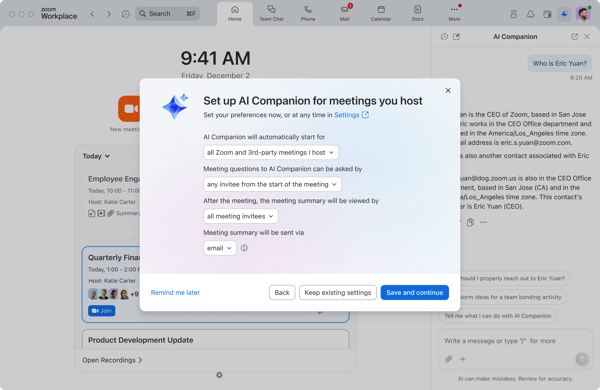Open 'all meeting invitees' dropdown
The image size is (600, 390).
point(241,216)
